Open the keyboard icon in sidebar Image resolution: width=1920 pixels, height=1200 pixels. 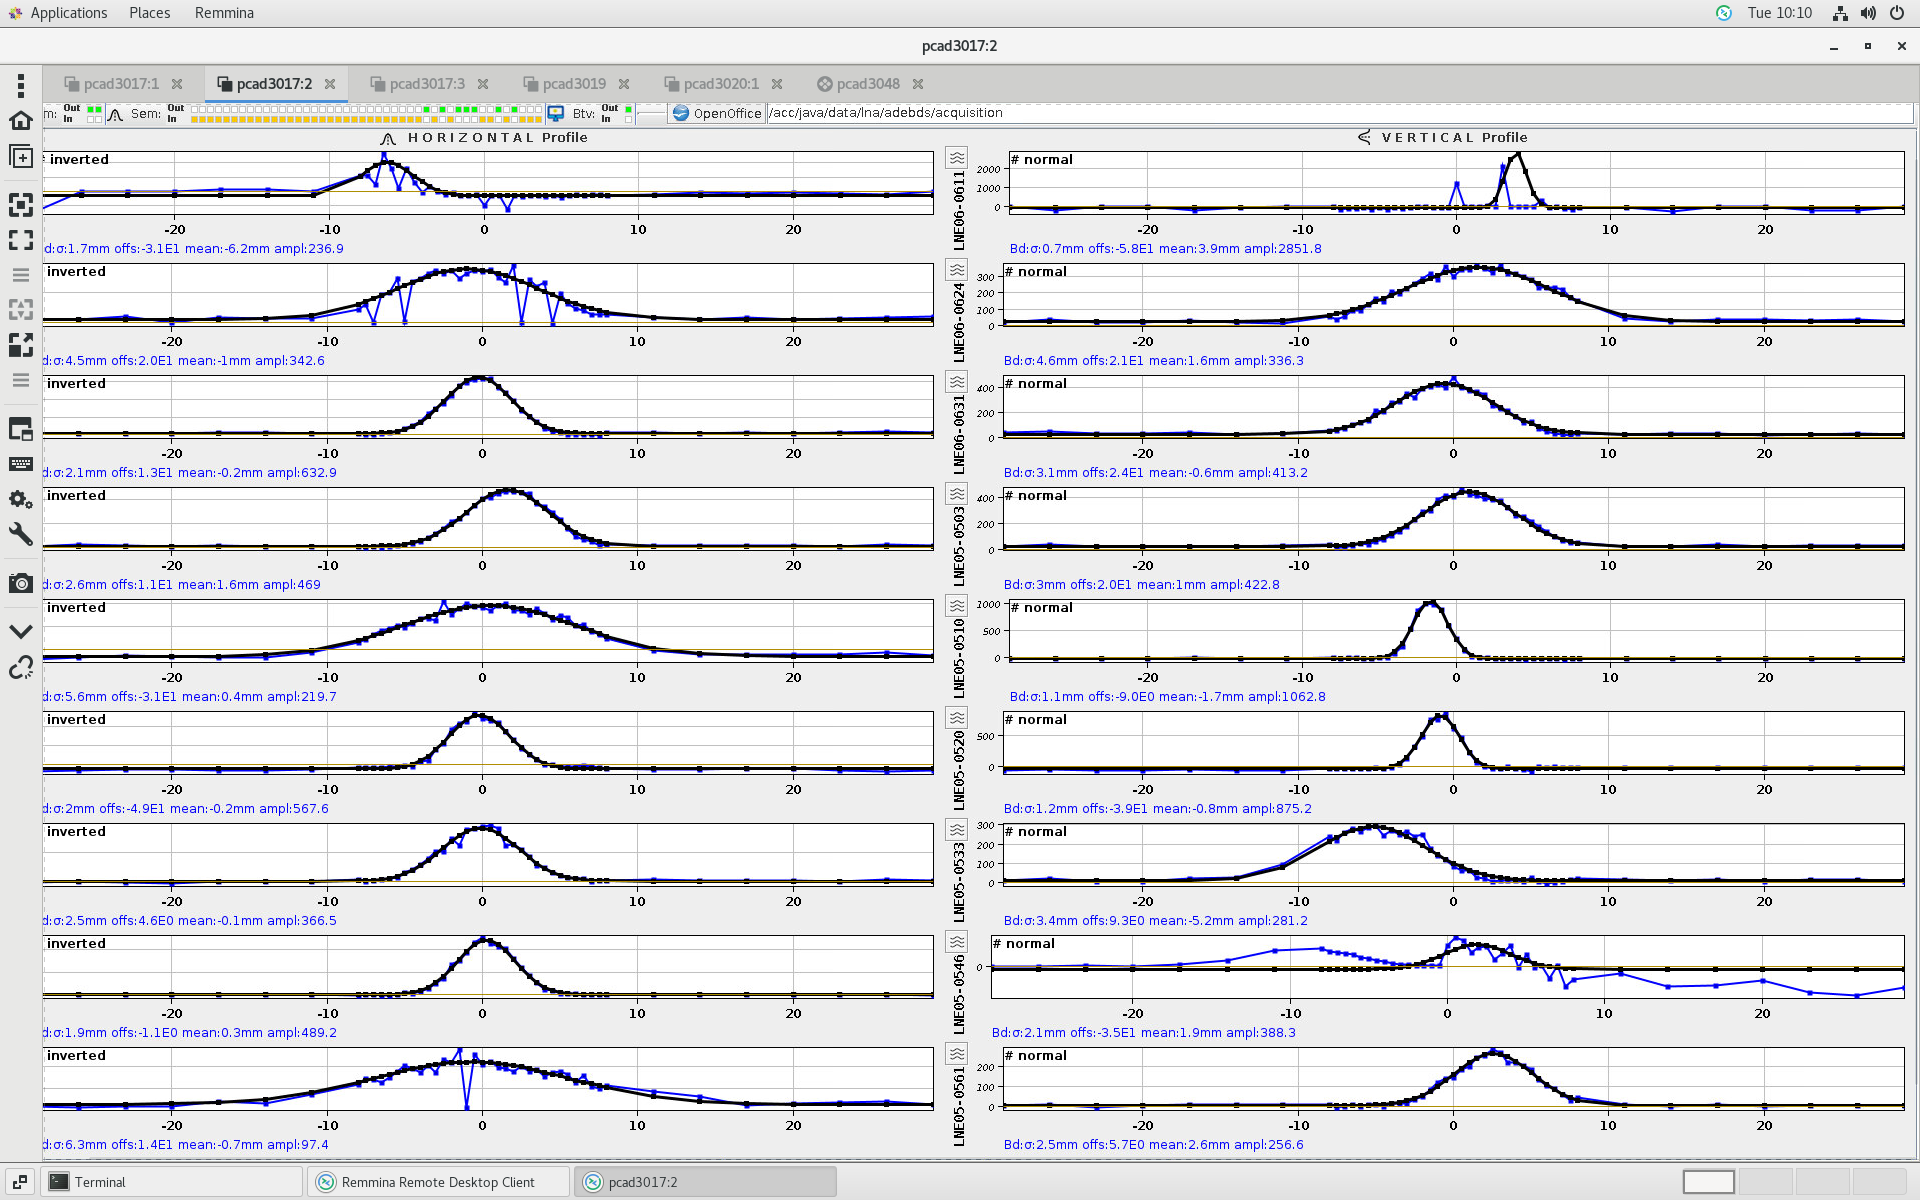20,464
